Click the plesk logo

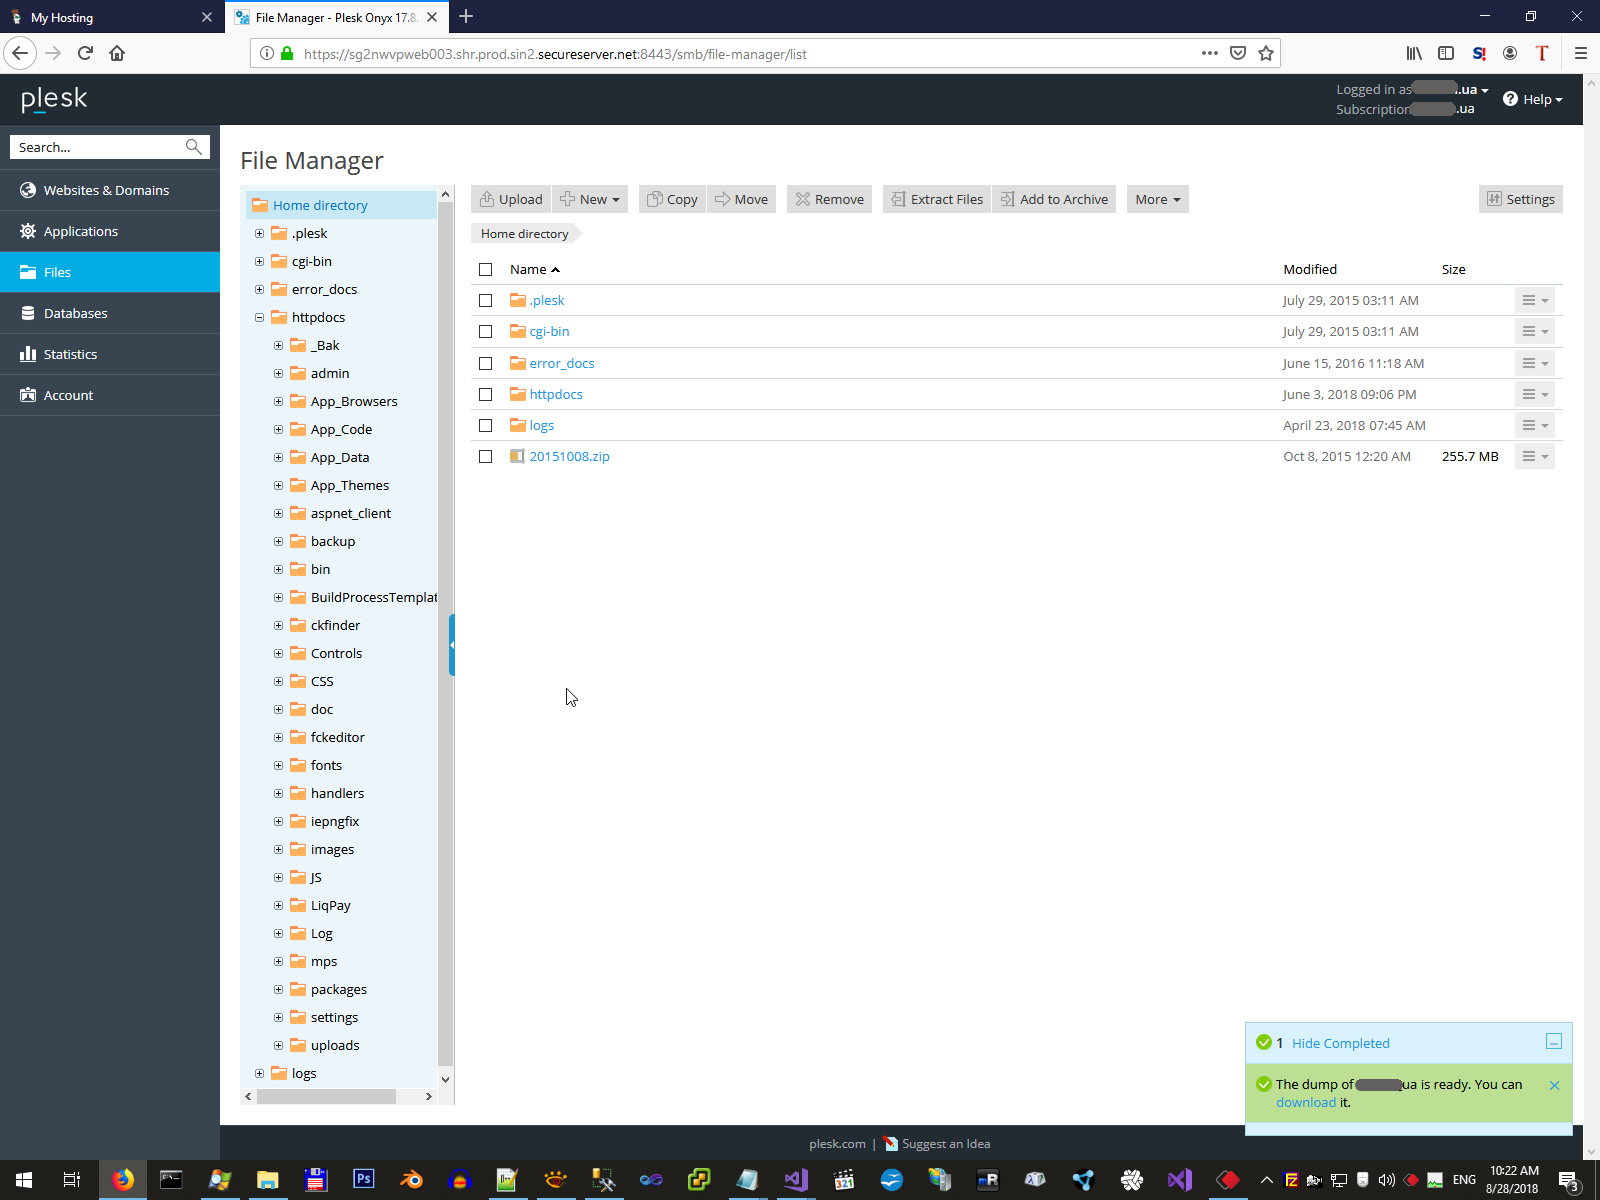pos(54,99)
